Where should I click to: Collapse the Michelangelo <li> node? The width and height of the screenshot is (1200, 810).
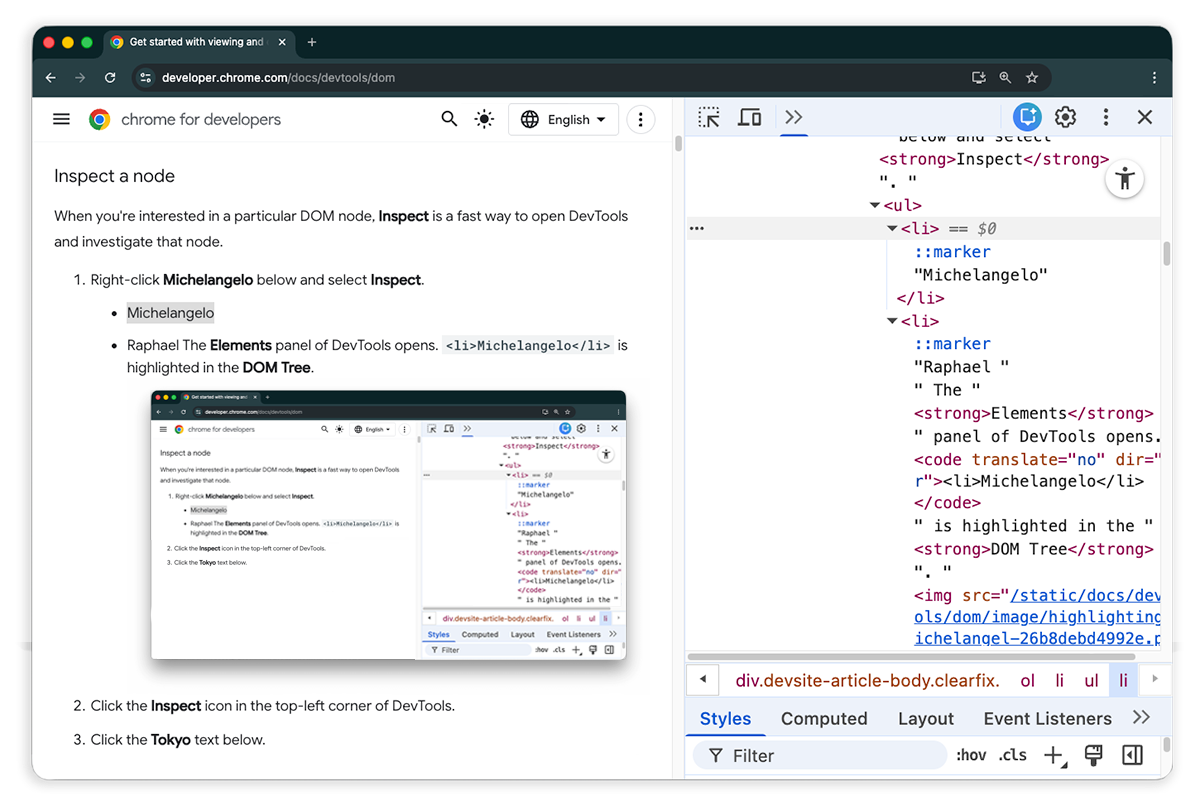point(891,228)
